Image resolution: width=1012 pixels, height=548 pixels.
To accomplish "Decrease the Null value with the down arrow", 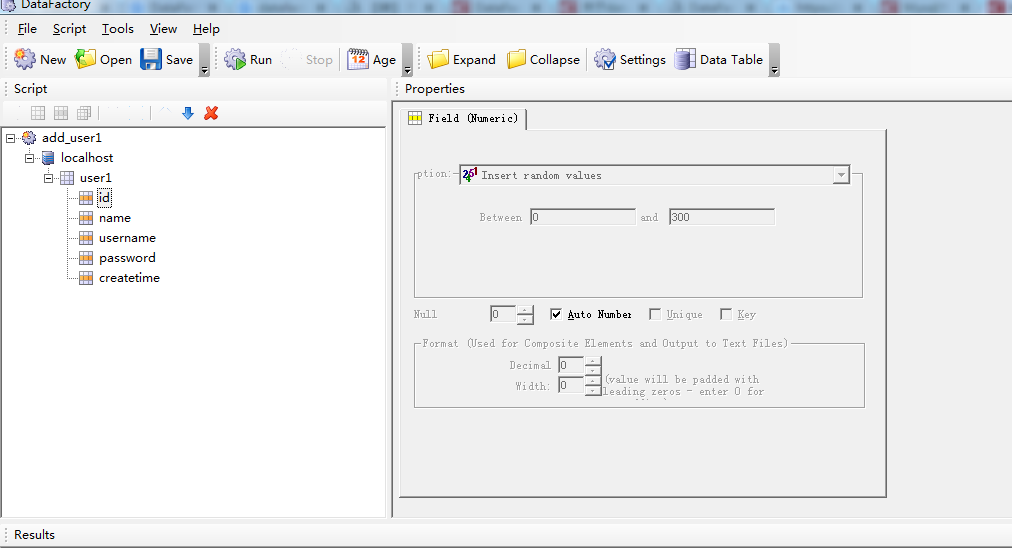I will click(525, 319).
